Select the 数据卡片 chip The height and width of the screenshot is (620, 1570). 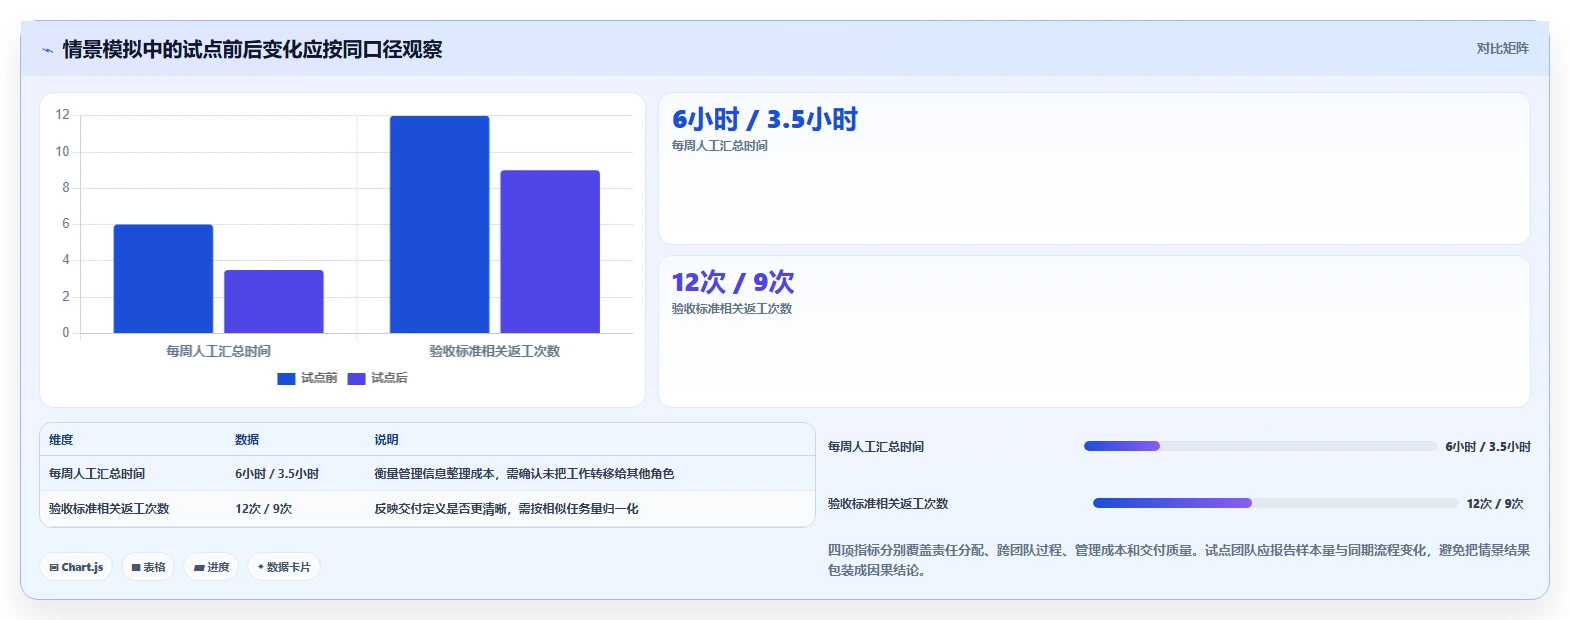coord(284,567)
